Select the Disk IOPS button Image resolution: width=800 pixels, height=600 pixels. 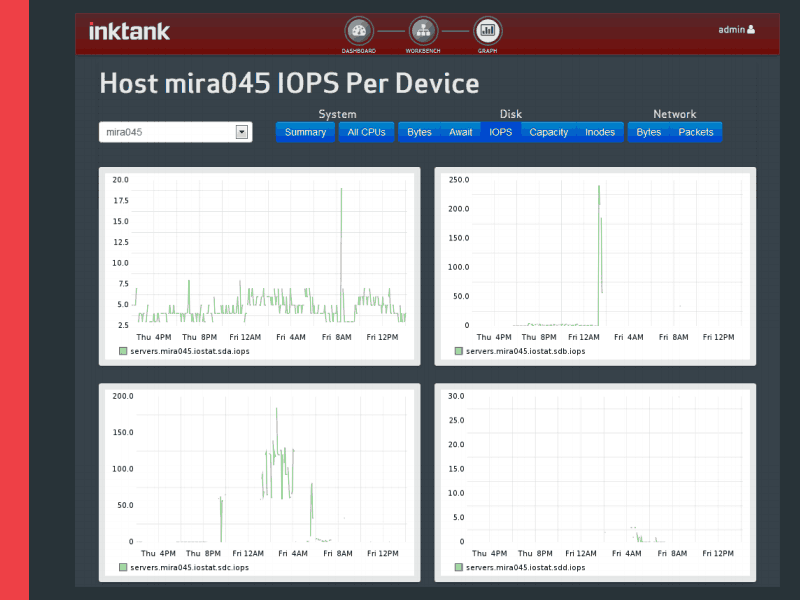pos(501,132)
